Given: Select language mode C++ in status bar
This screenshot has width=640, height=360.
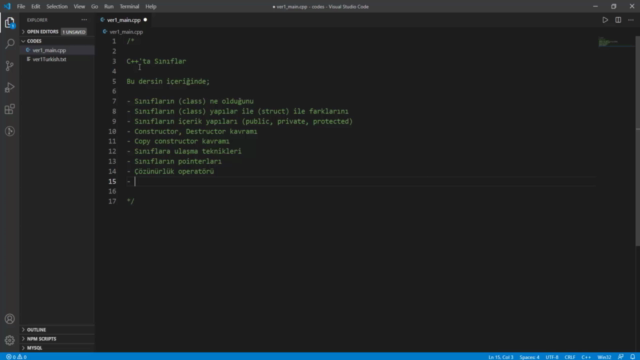Looking at the screenshot, I should coord(586,357).
